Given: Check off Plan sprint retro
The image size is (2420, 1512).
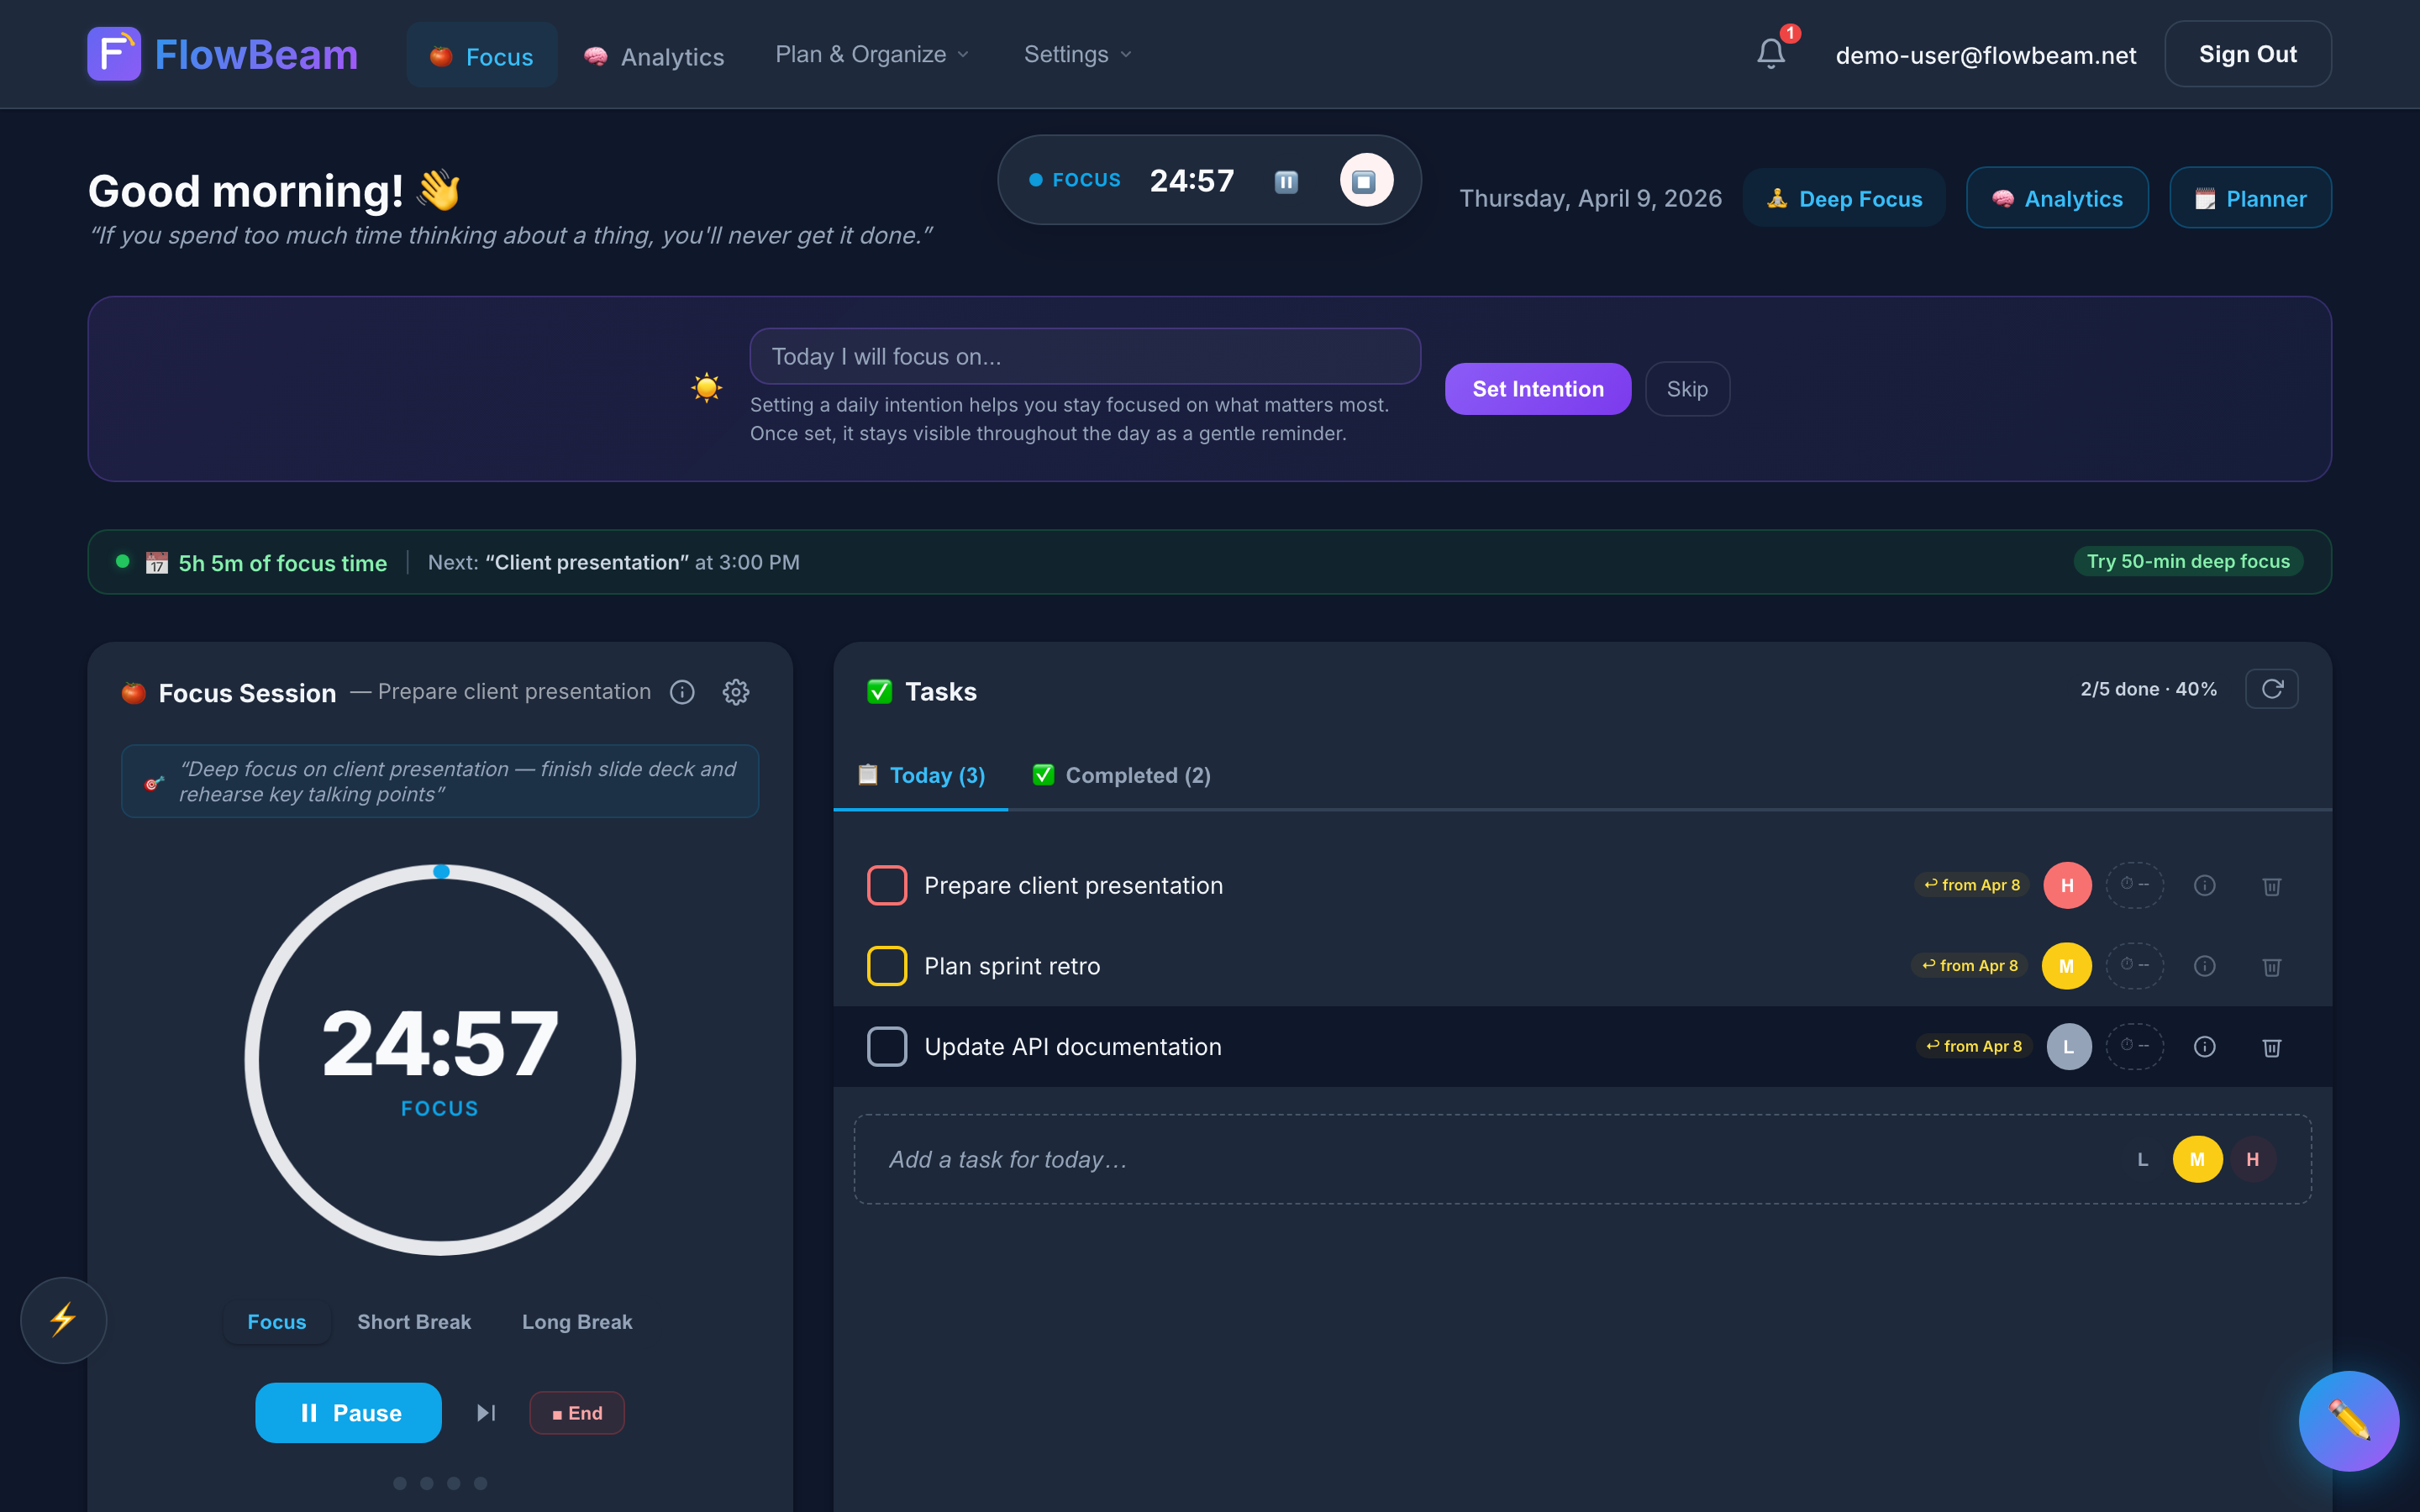Looking at the screenshot, I should (x=887, y=966).
